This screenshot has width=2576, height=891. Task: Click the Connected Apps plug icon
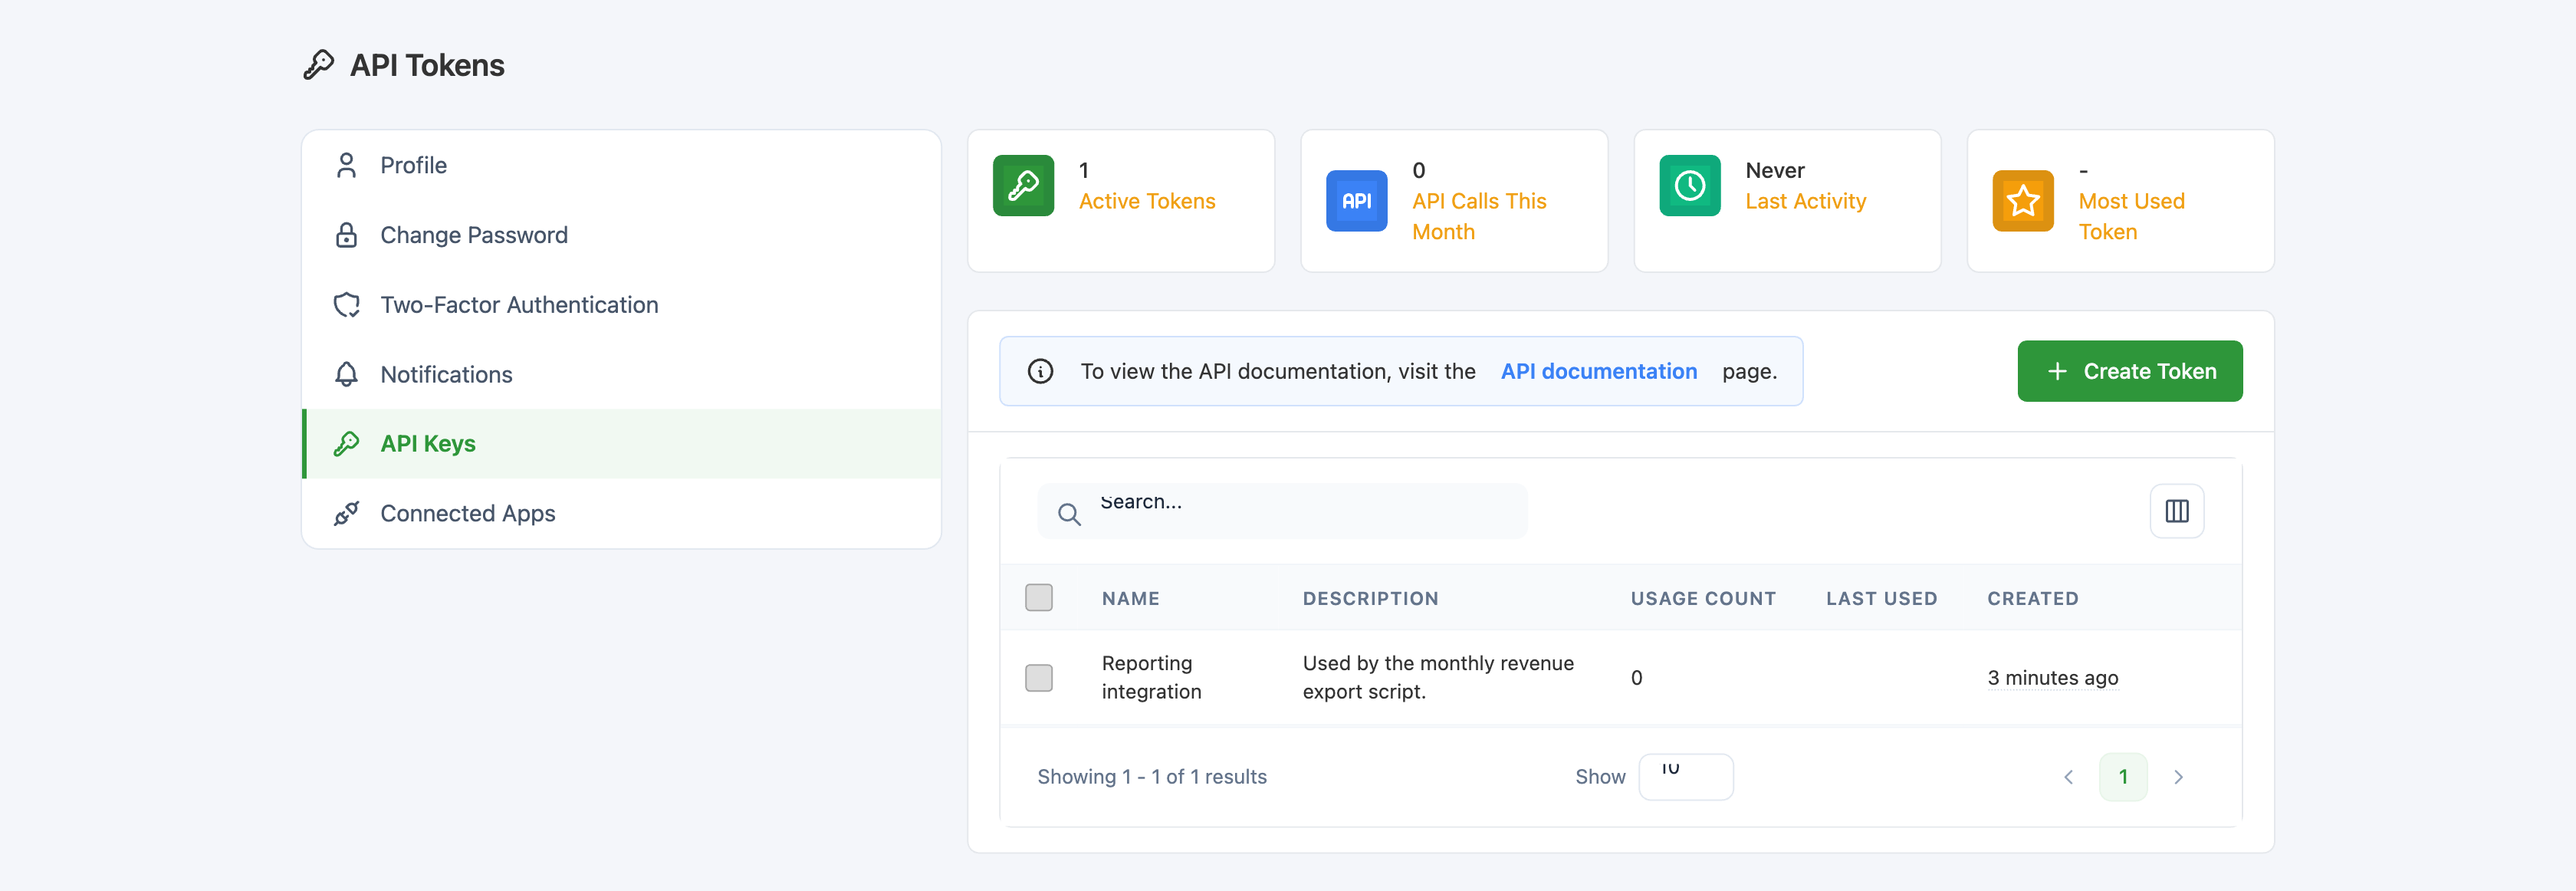coord(346,513)
